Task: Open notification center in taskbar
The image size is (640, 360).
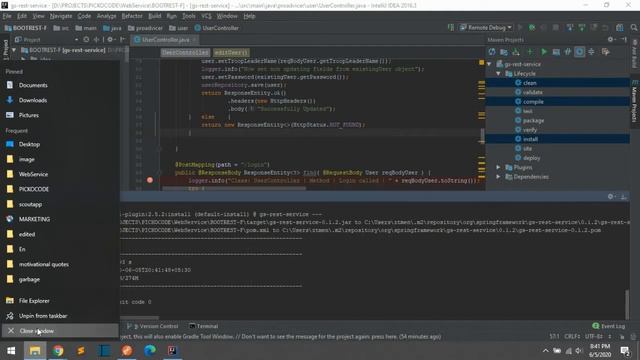Action: coord(625,351)
